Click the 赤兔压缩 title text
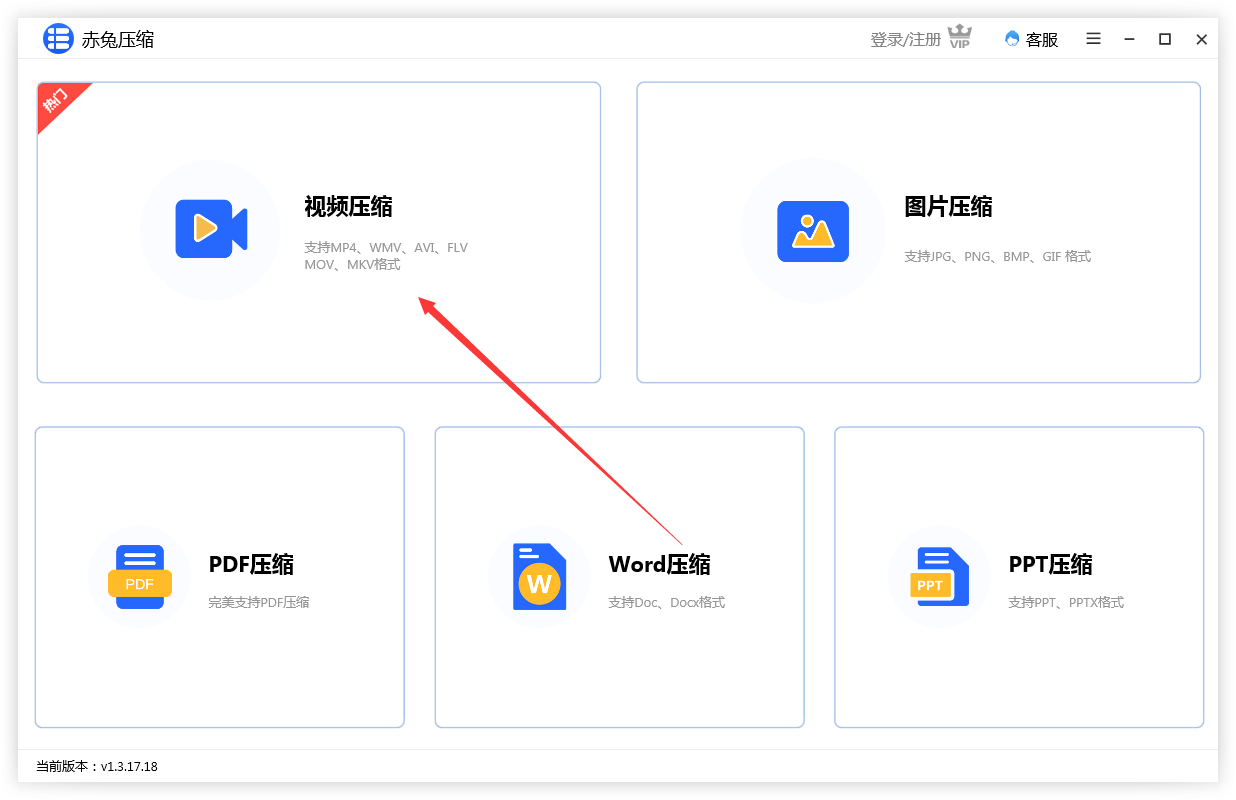This screenshot has height=800, width=1236. tap(118, 40)
